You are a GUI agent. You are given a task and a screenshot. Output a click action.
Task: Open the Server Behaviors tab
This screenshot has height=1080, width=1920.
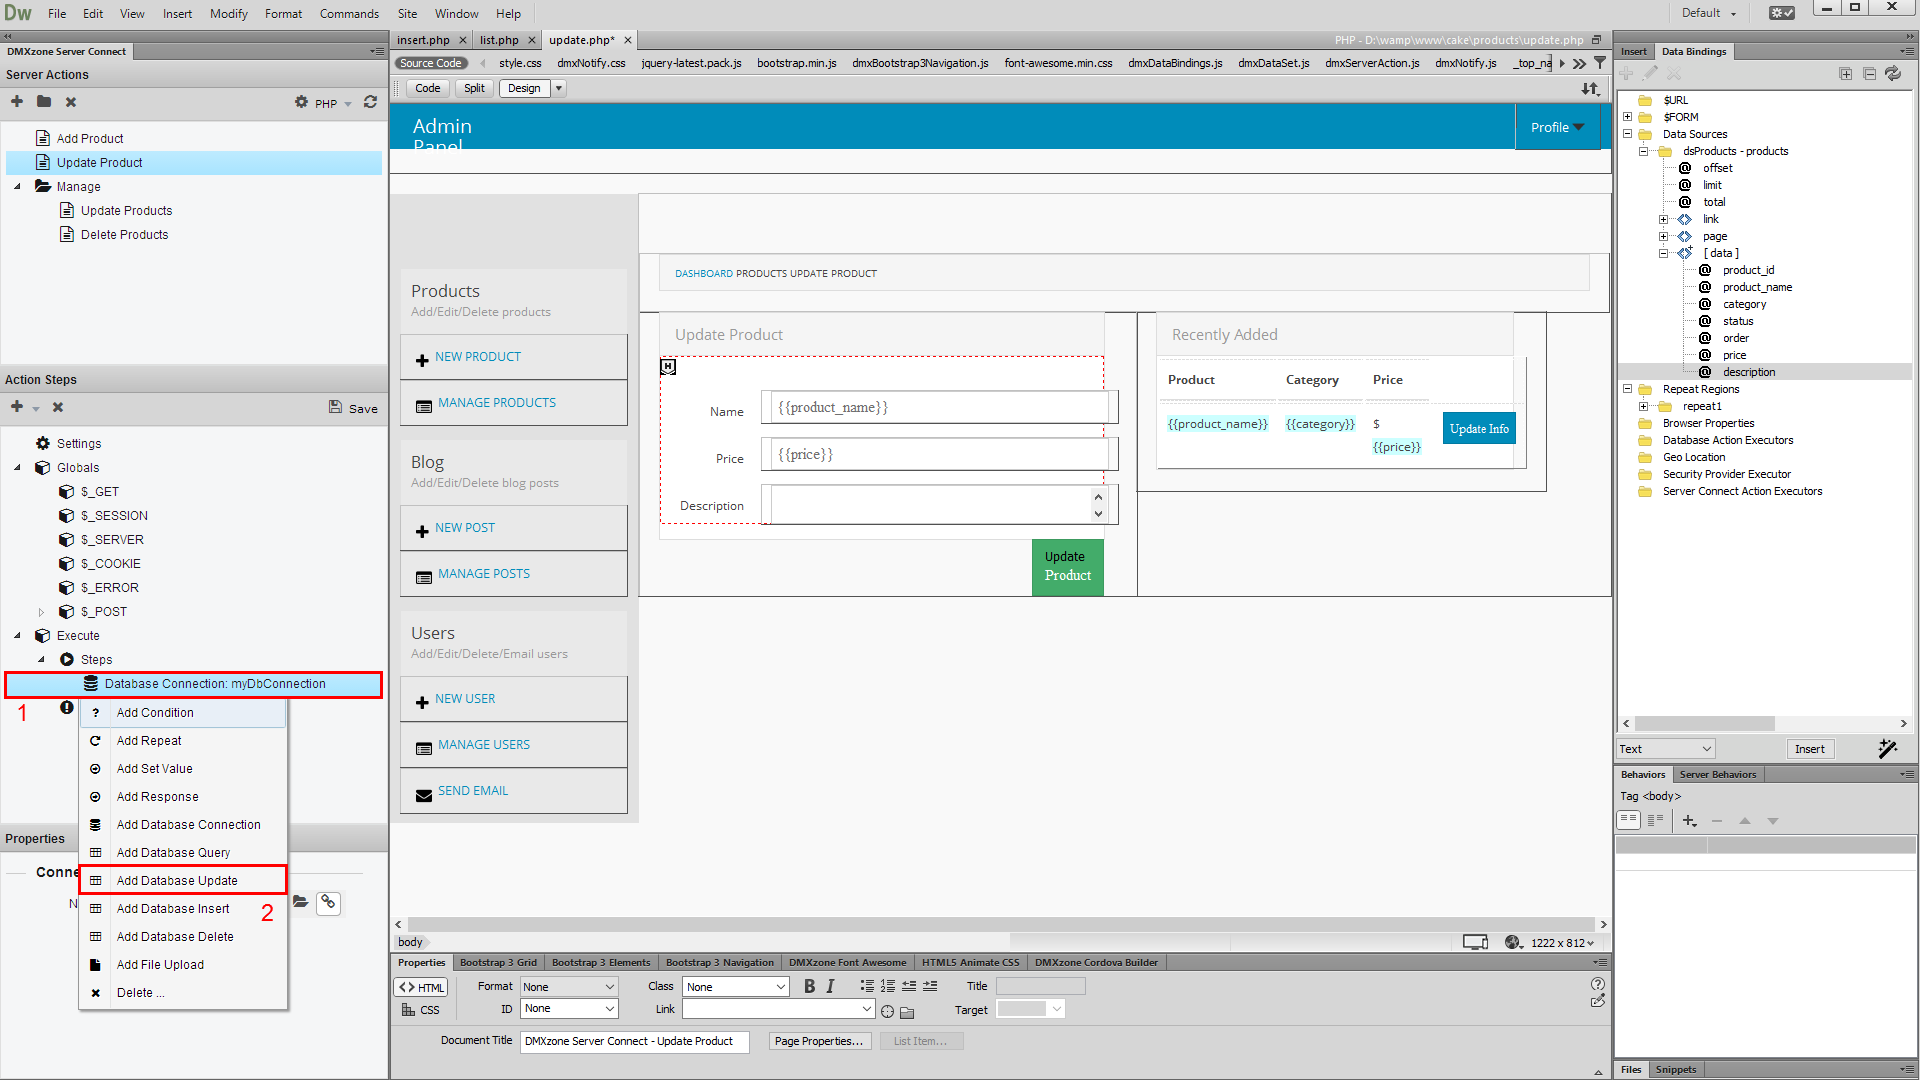point(1717,774)
